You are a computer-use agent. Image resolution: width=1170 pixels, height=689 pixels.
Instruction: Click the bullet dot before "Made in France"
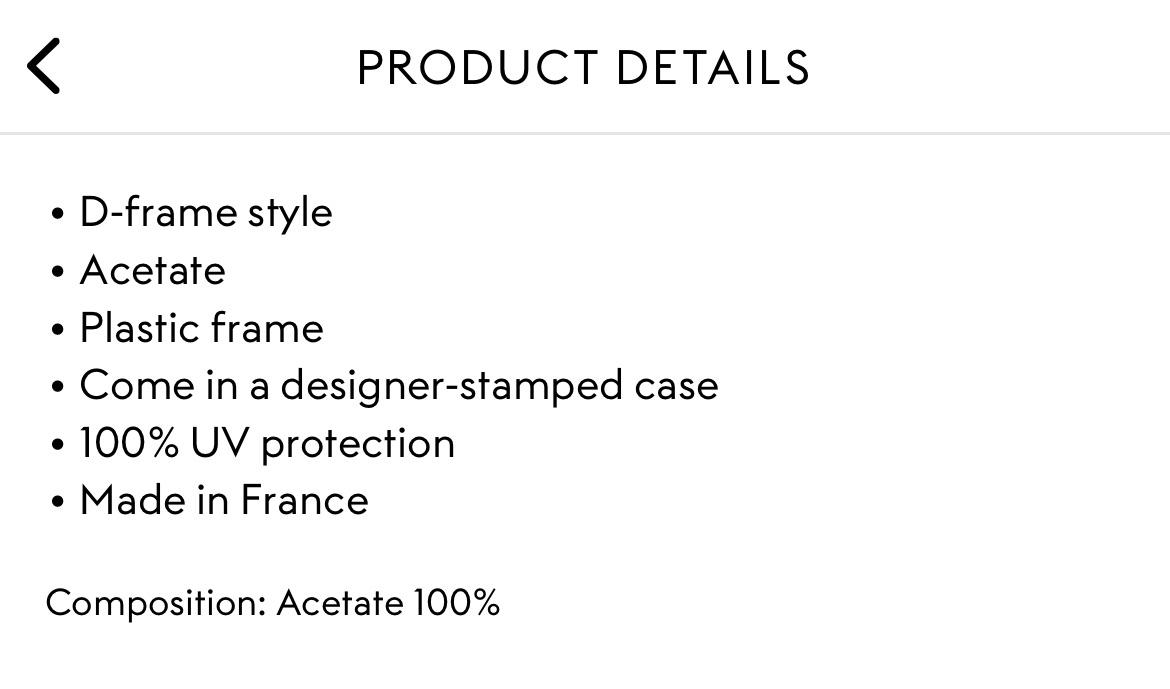click(58, 502)
